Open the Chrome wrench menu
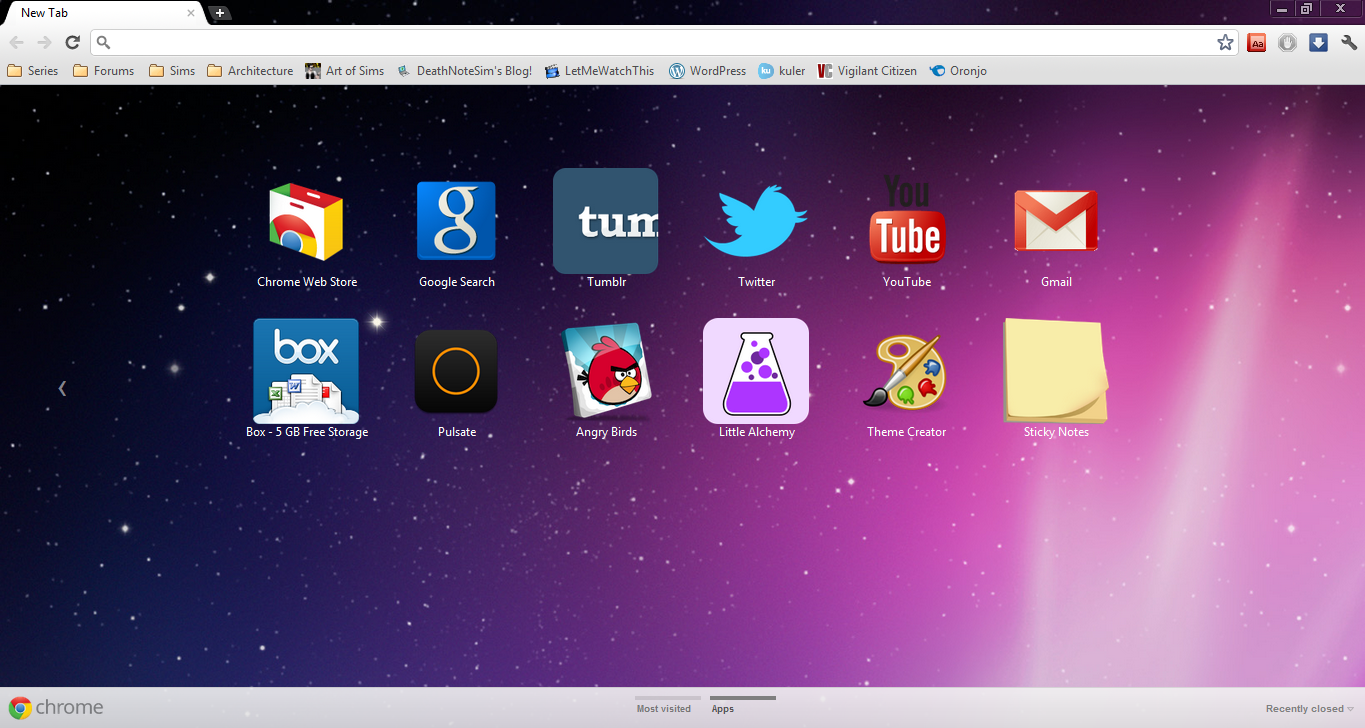This screenshot has width=1365, height=728. (x=1349, y=42)
